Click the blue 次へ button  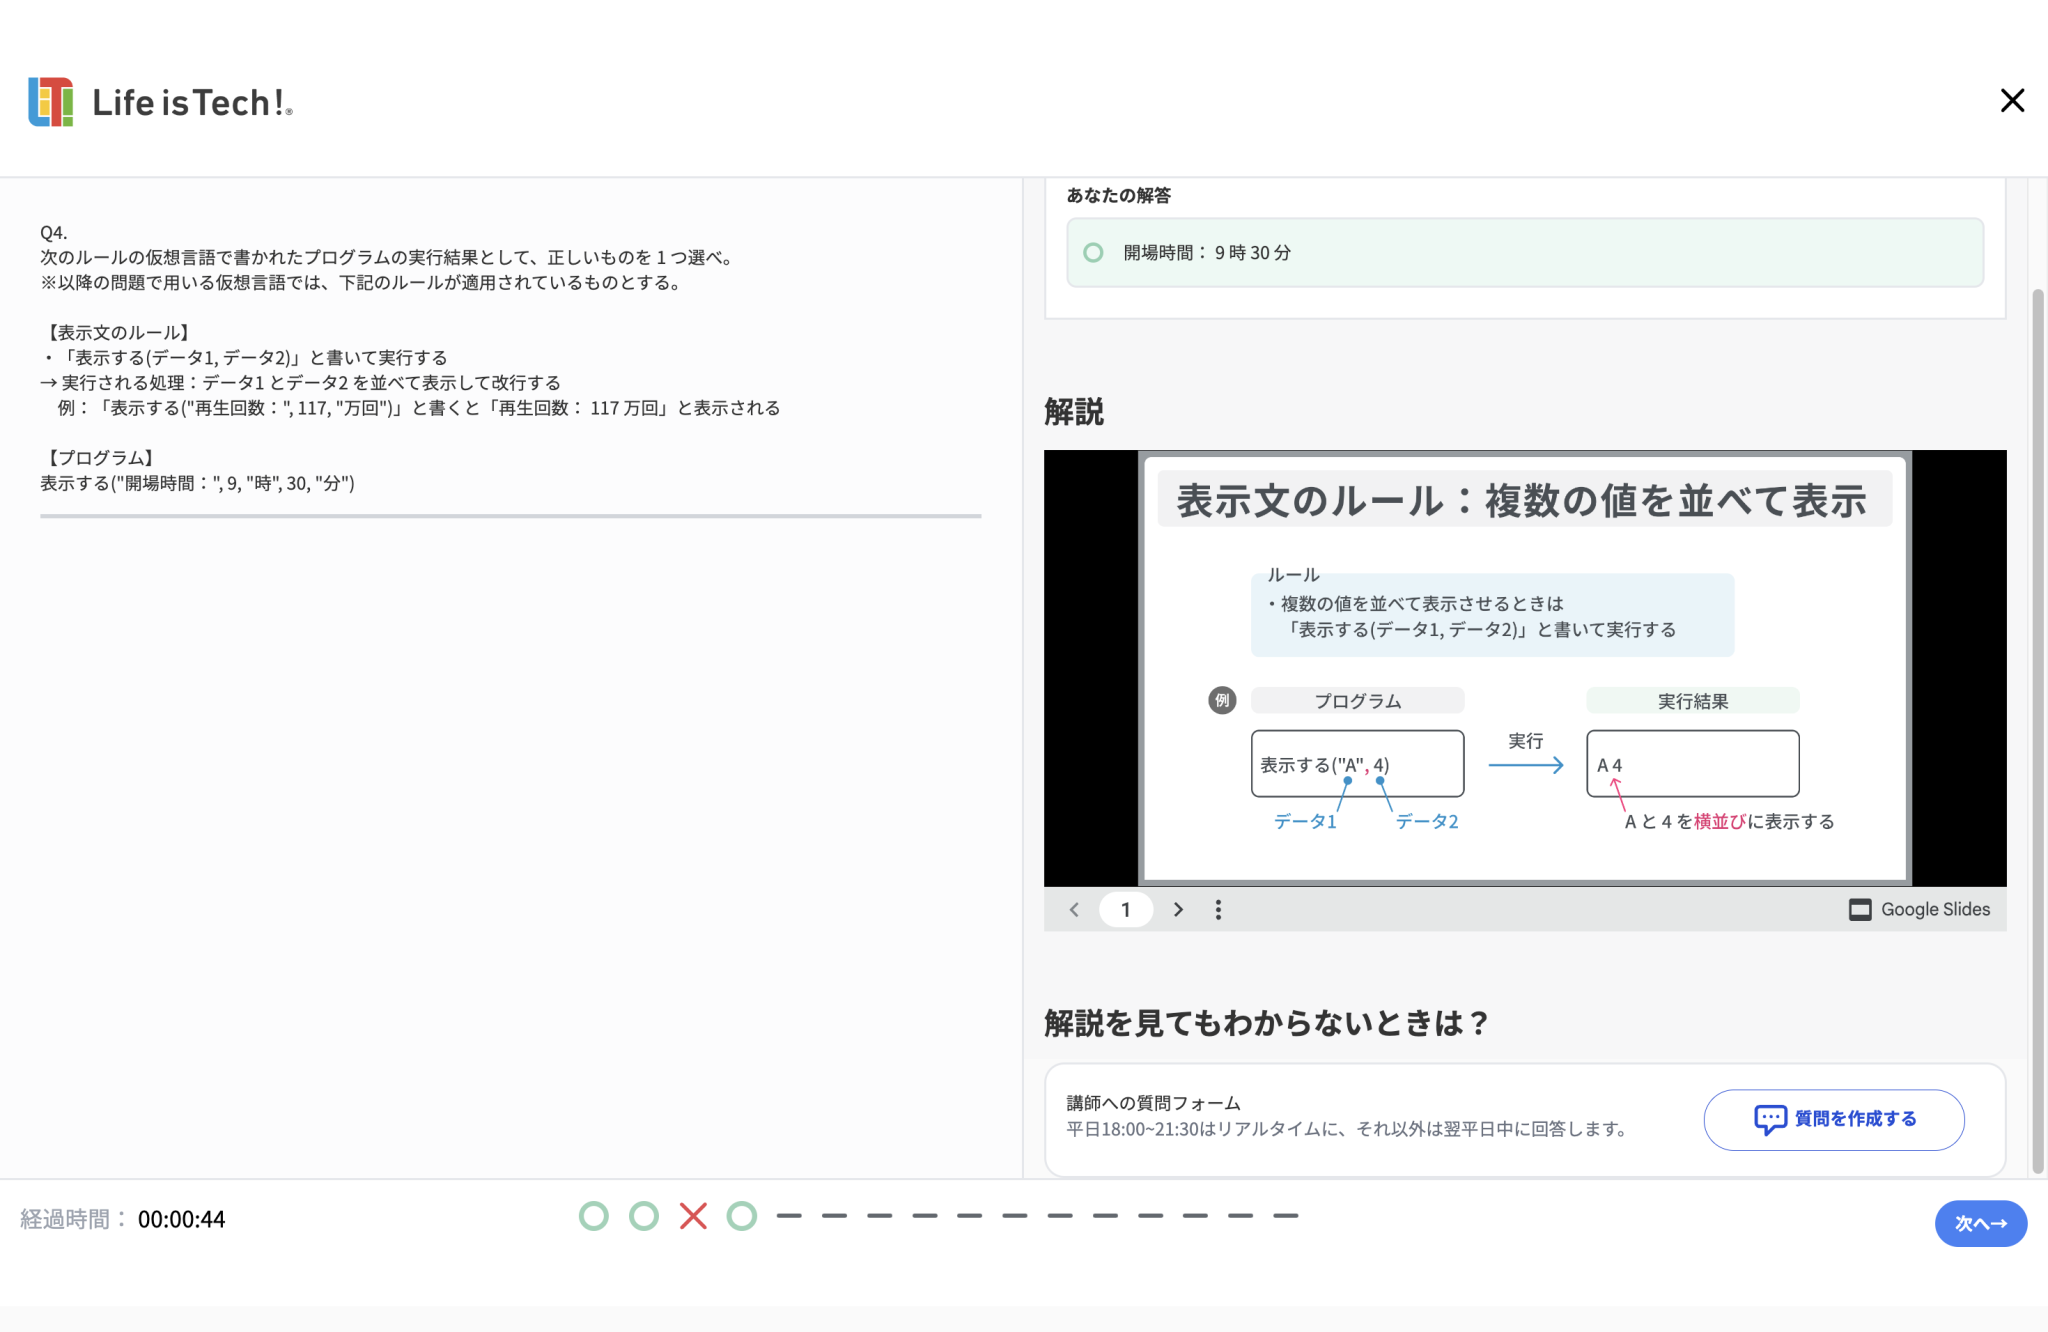(x=1980, y=1223)
